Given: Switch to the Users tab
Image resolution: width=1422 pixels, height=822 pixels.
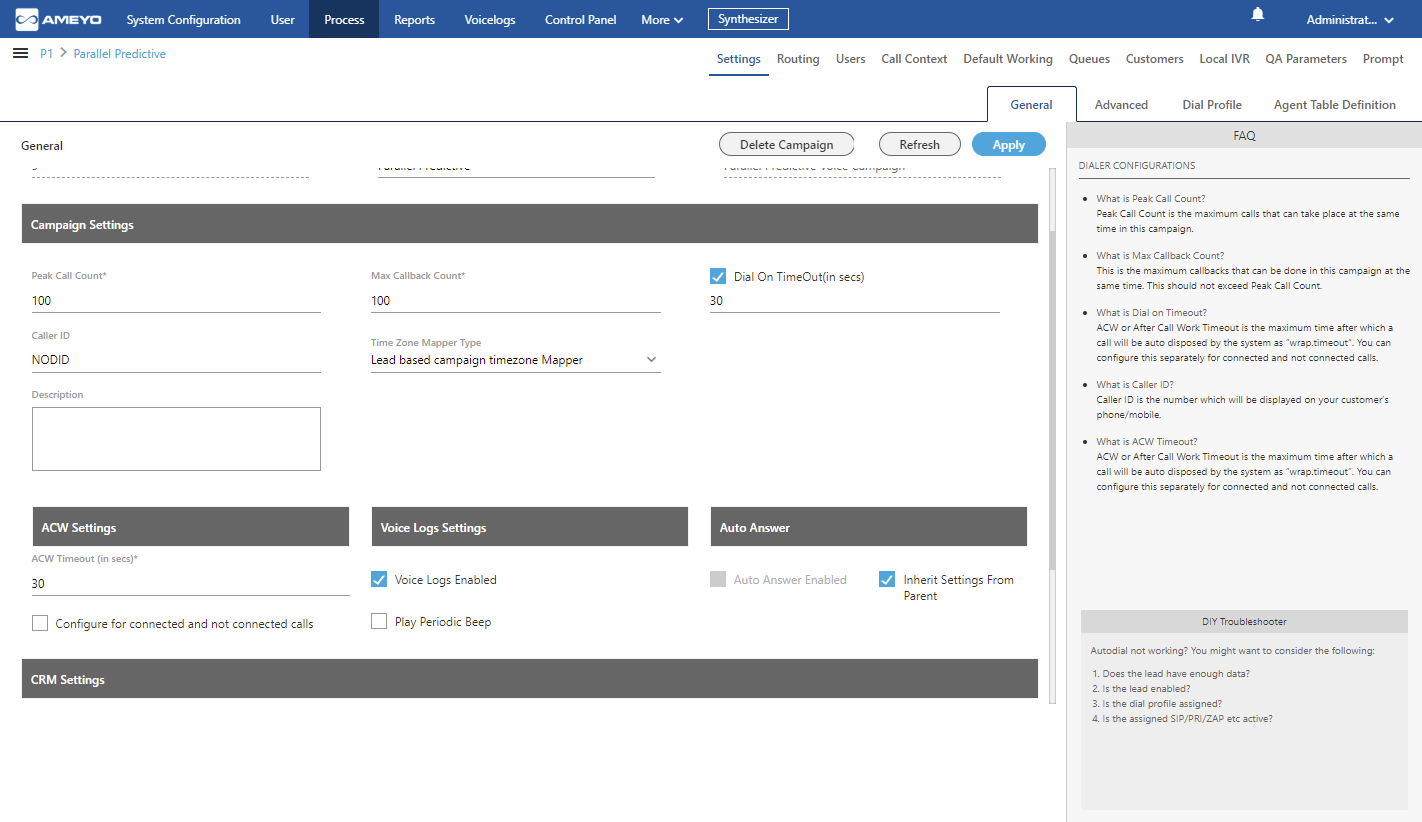Looking at the screenshot, I should point(851,59).
